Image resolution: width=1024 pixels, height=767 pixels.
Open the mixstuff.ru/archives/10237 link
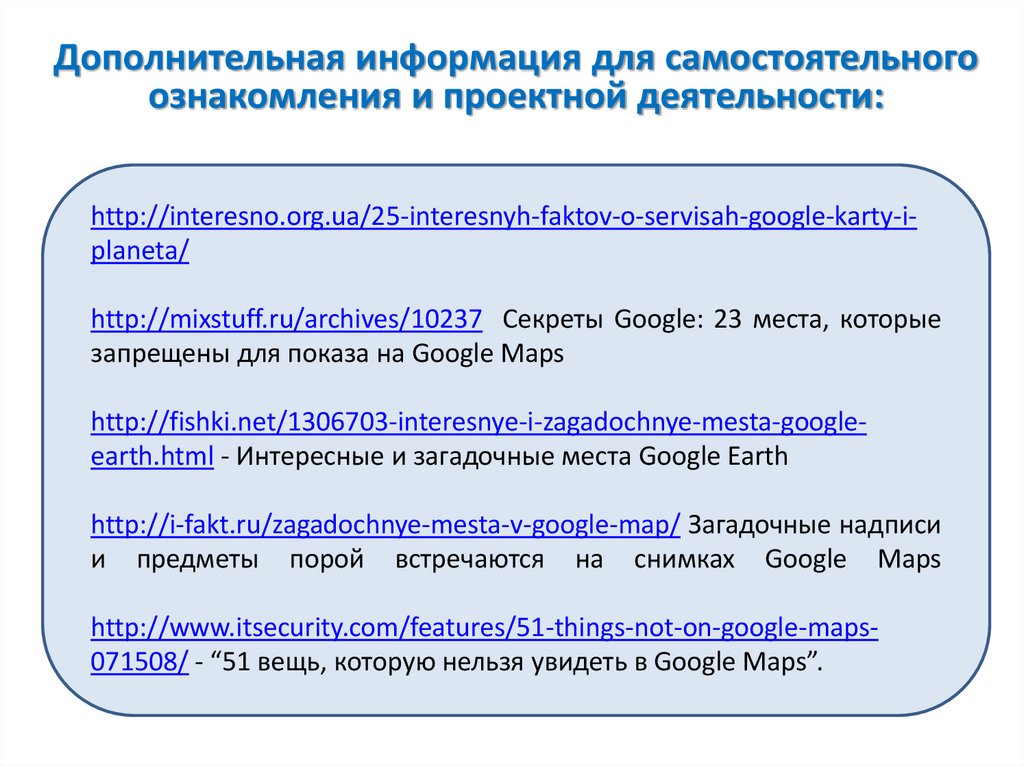287,319
